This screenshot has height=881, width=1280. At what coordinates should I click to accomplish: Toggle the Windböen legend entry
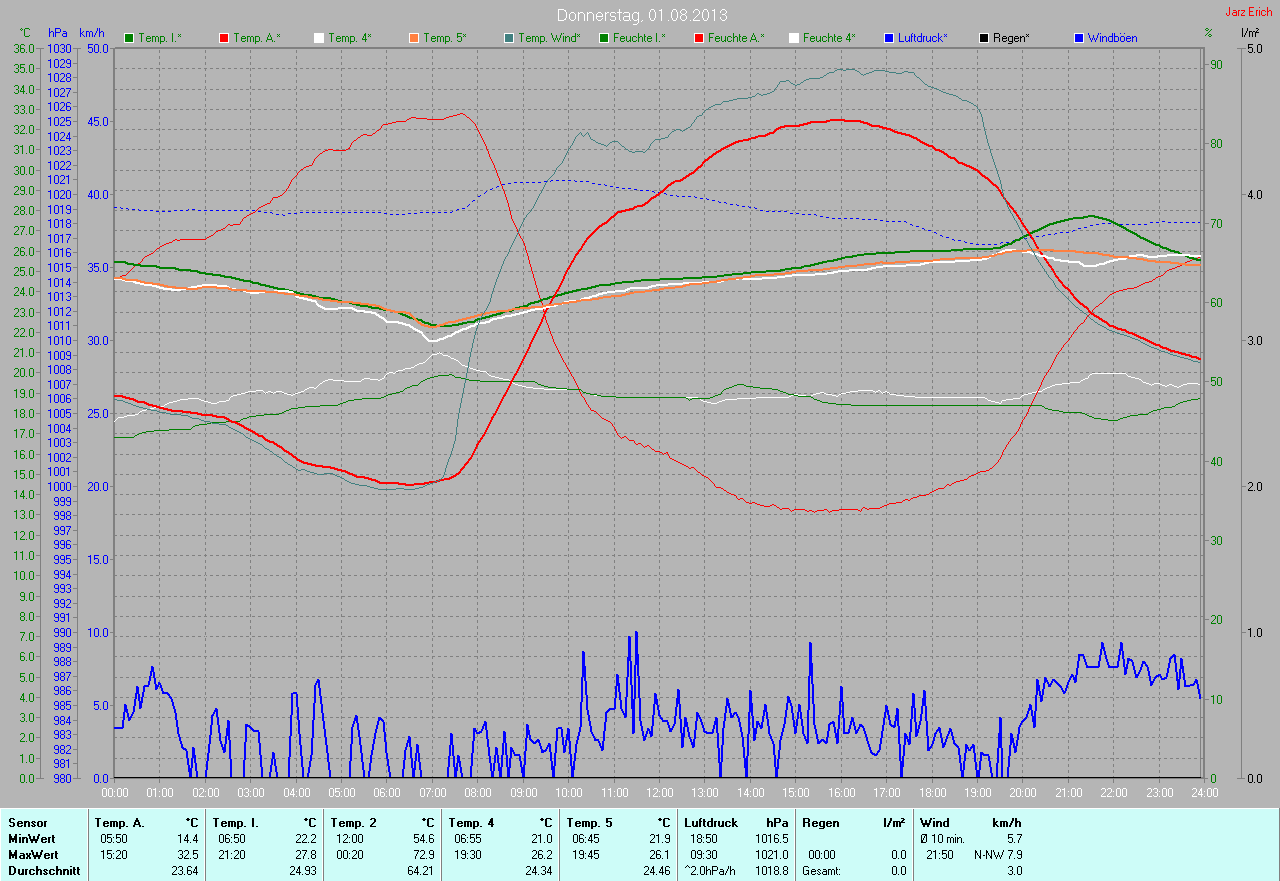pos(1104,38)
